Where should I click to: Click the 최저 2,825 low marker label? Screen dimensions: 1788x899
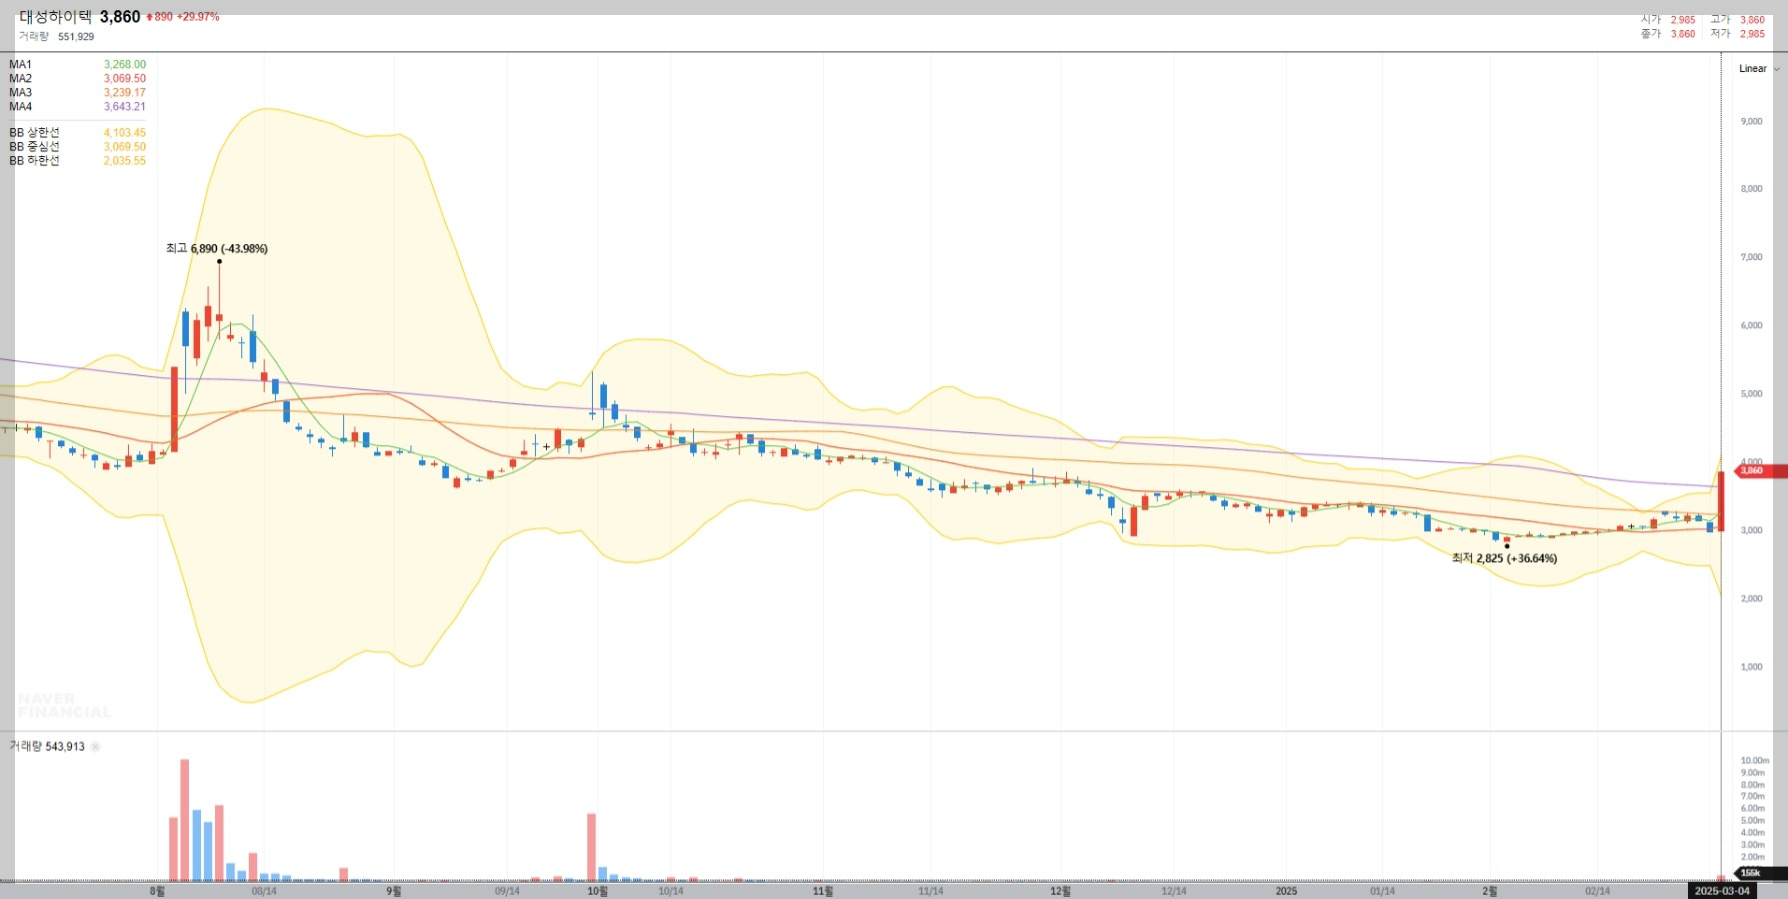(1504, 559)
